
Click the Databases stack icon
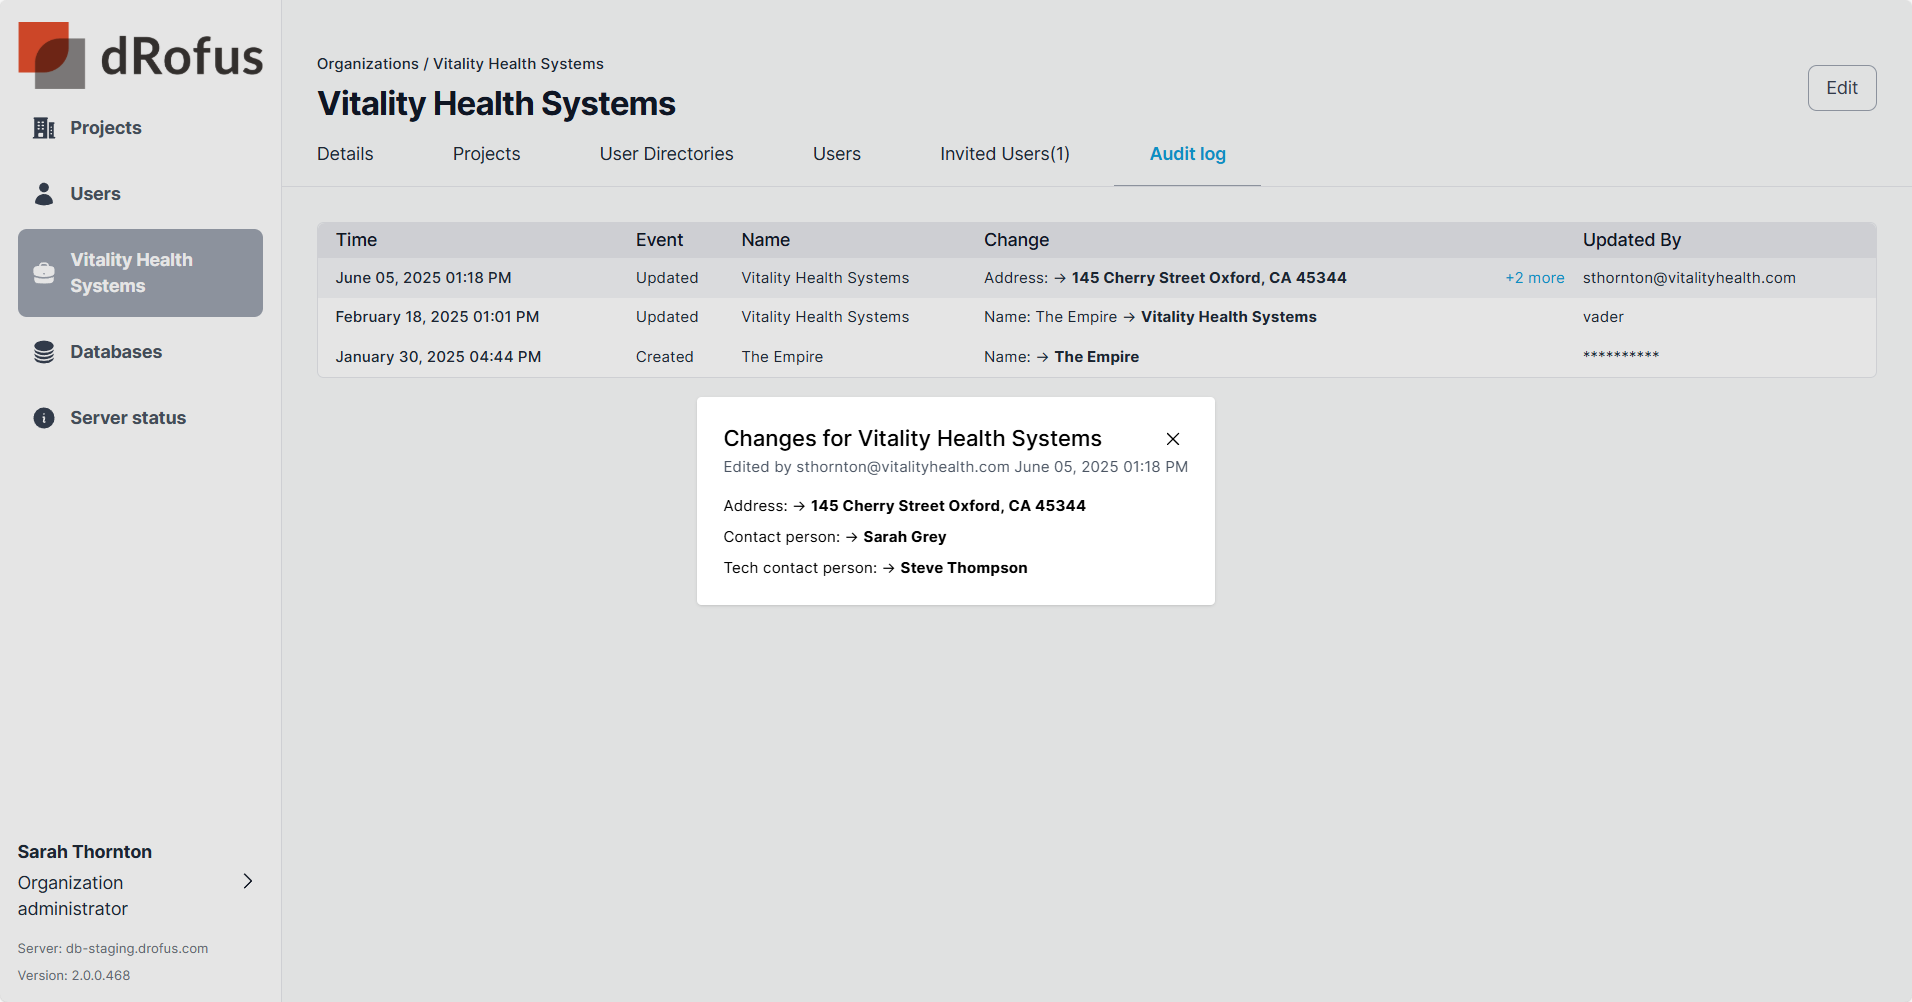click(x=44, y=352)
